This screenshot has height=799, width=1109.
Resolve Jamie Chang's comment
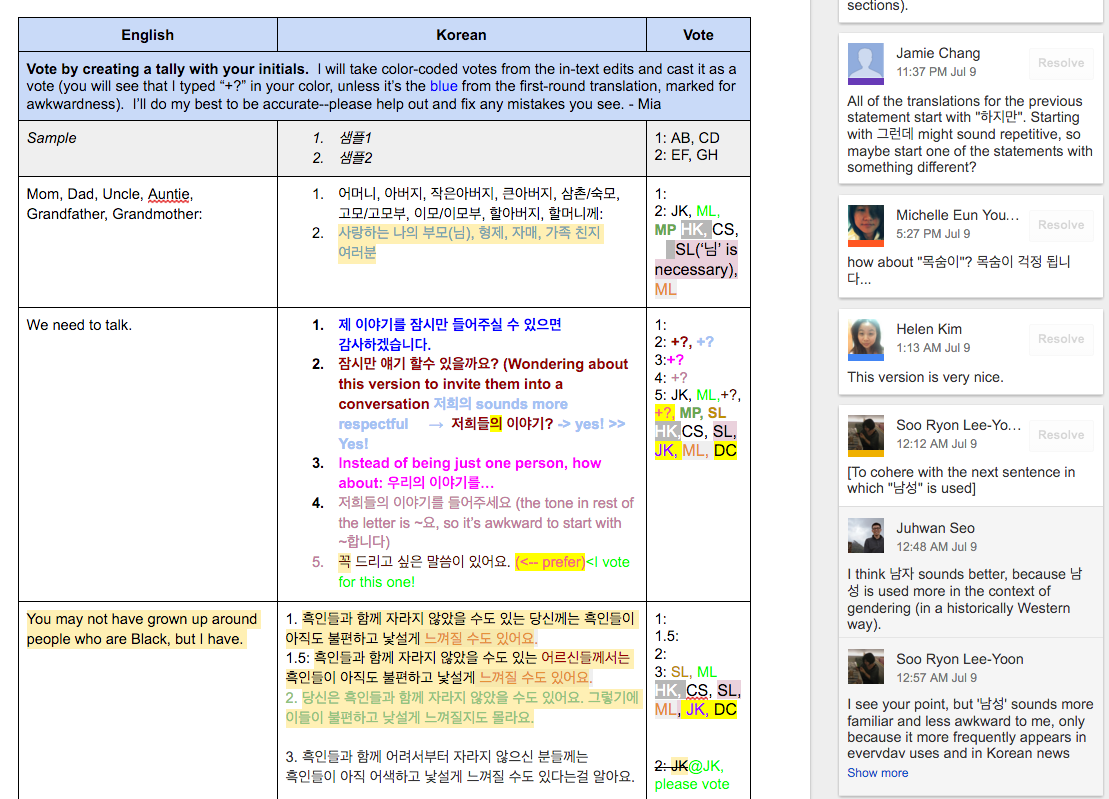[x=1060, y=63]
